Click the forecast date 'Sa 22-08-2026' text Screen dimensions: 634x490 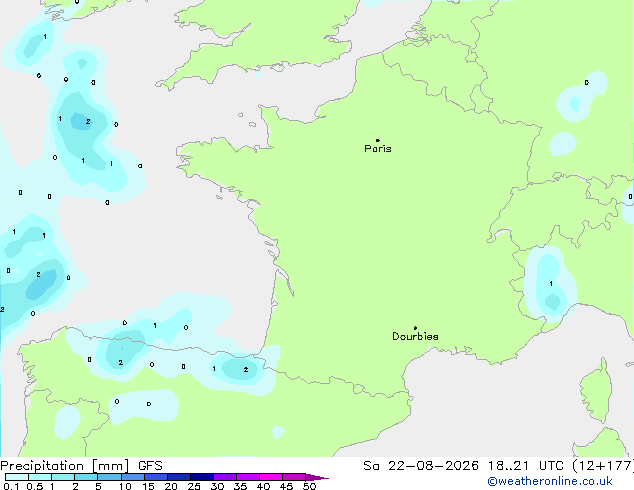coord(421,466)
